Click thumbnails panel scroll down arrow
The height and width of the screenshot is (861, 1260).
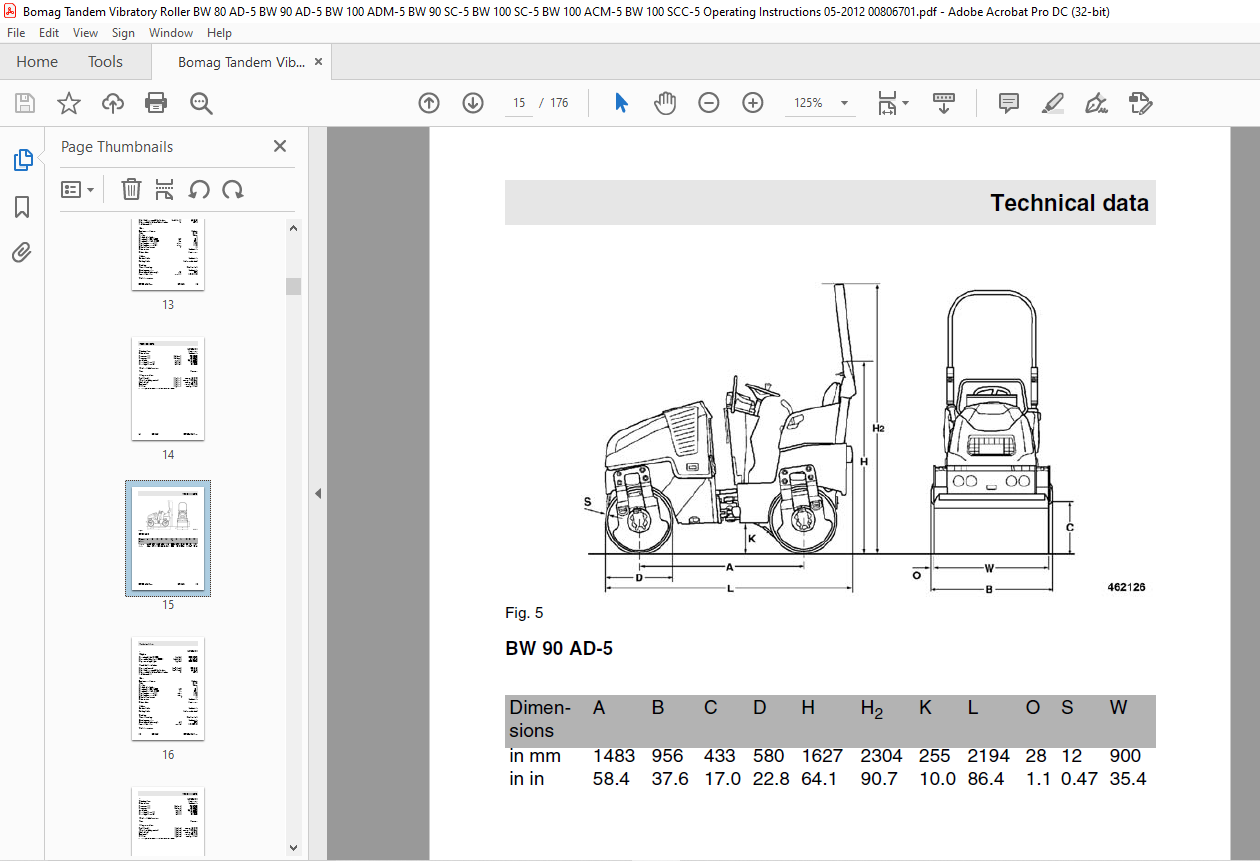[x=293, y=847]
